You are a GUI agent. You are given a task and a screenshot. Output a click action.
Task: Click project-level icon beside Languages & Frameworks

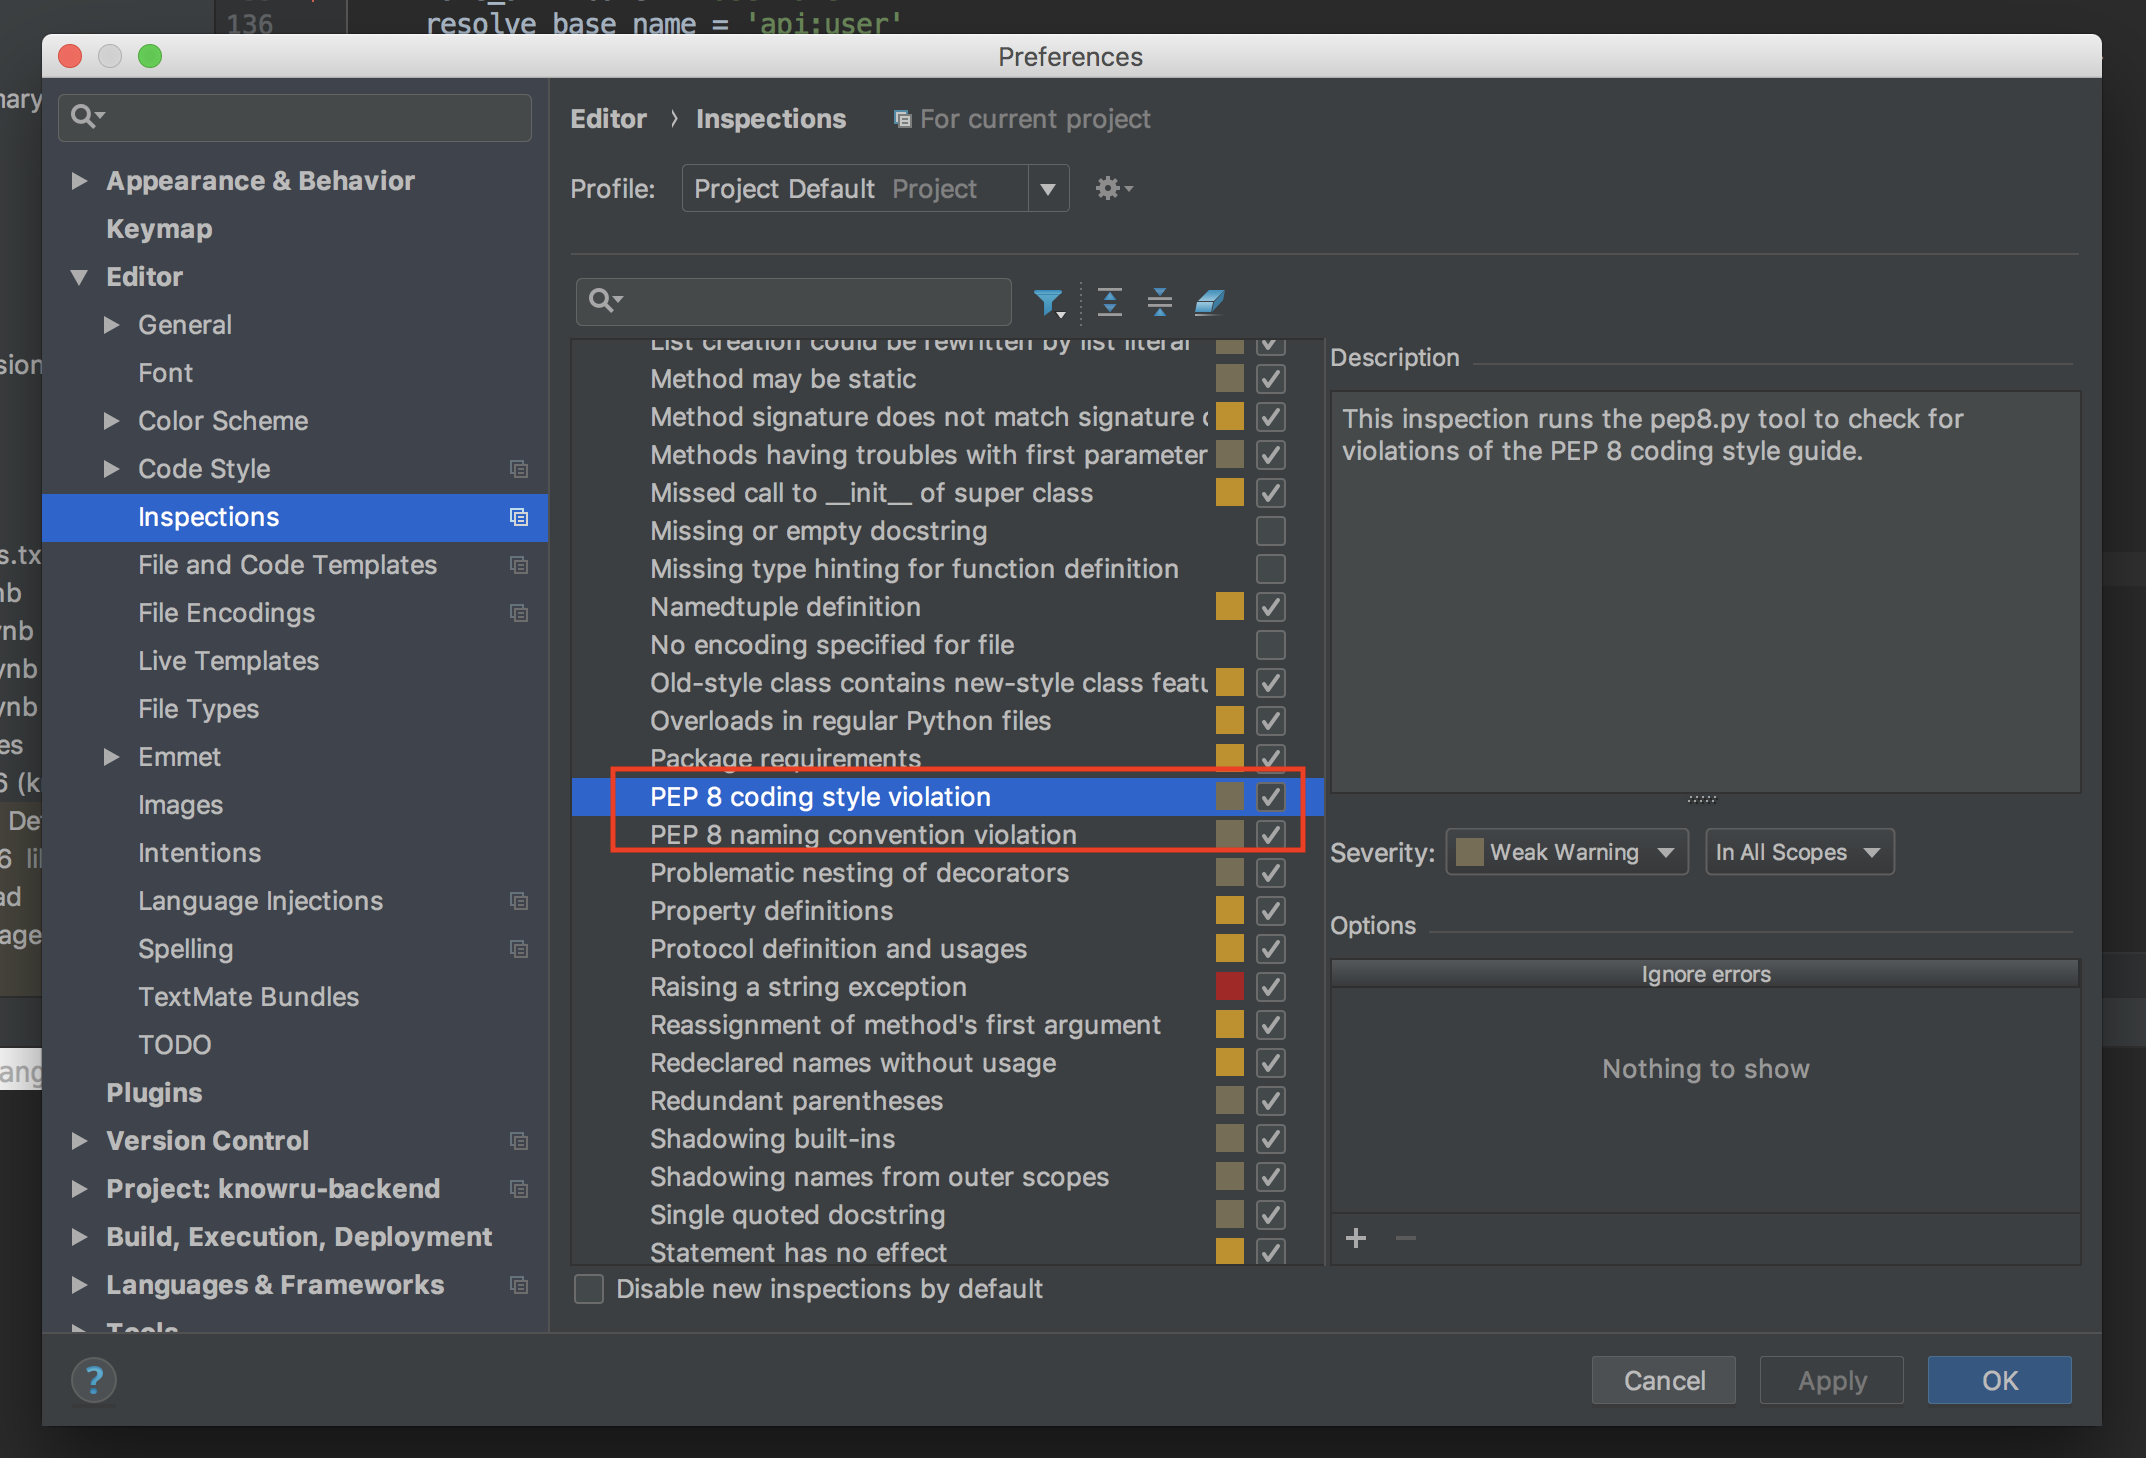(x=519, y=1285)
